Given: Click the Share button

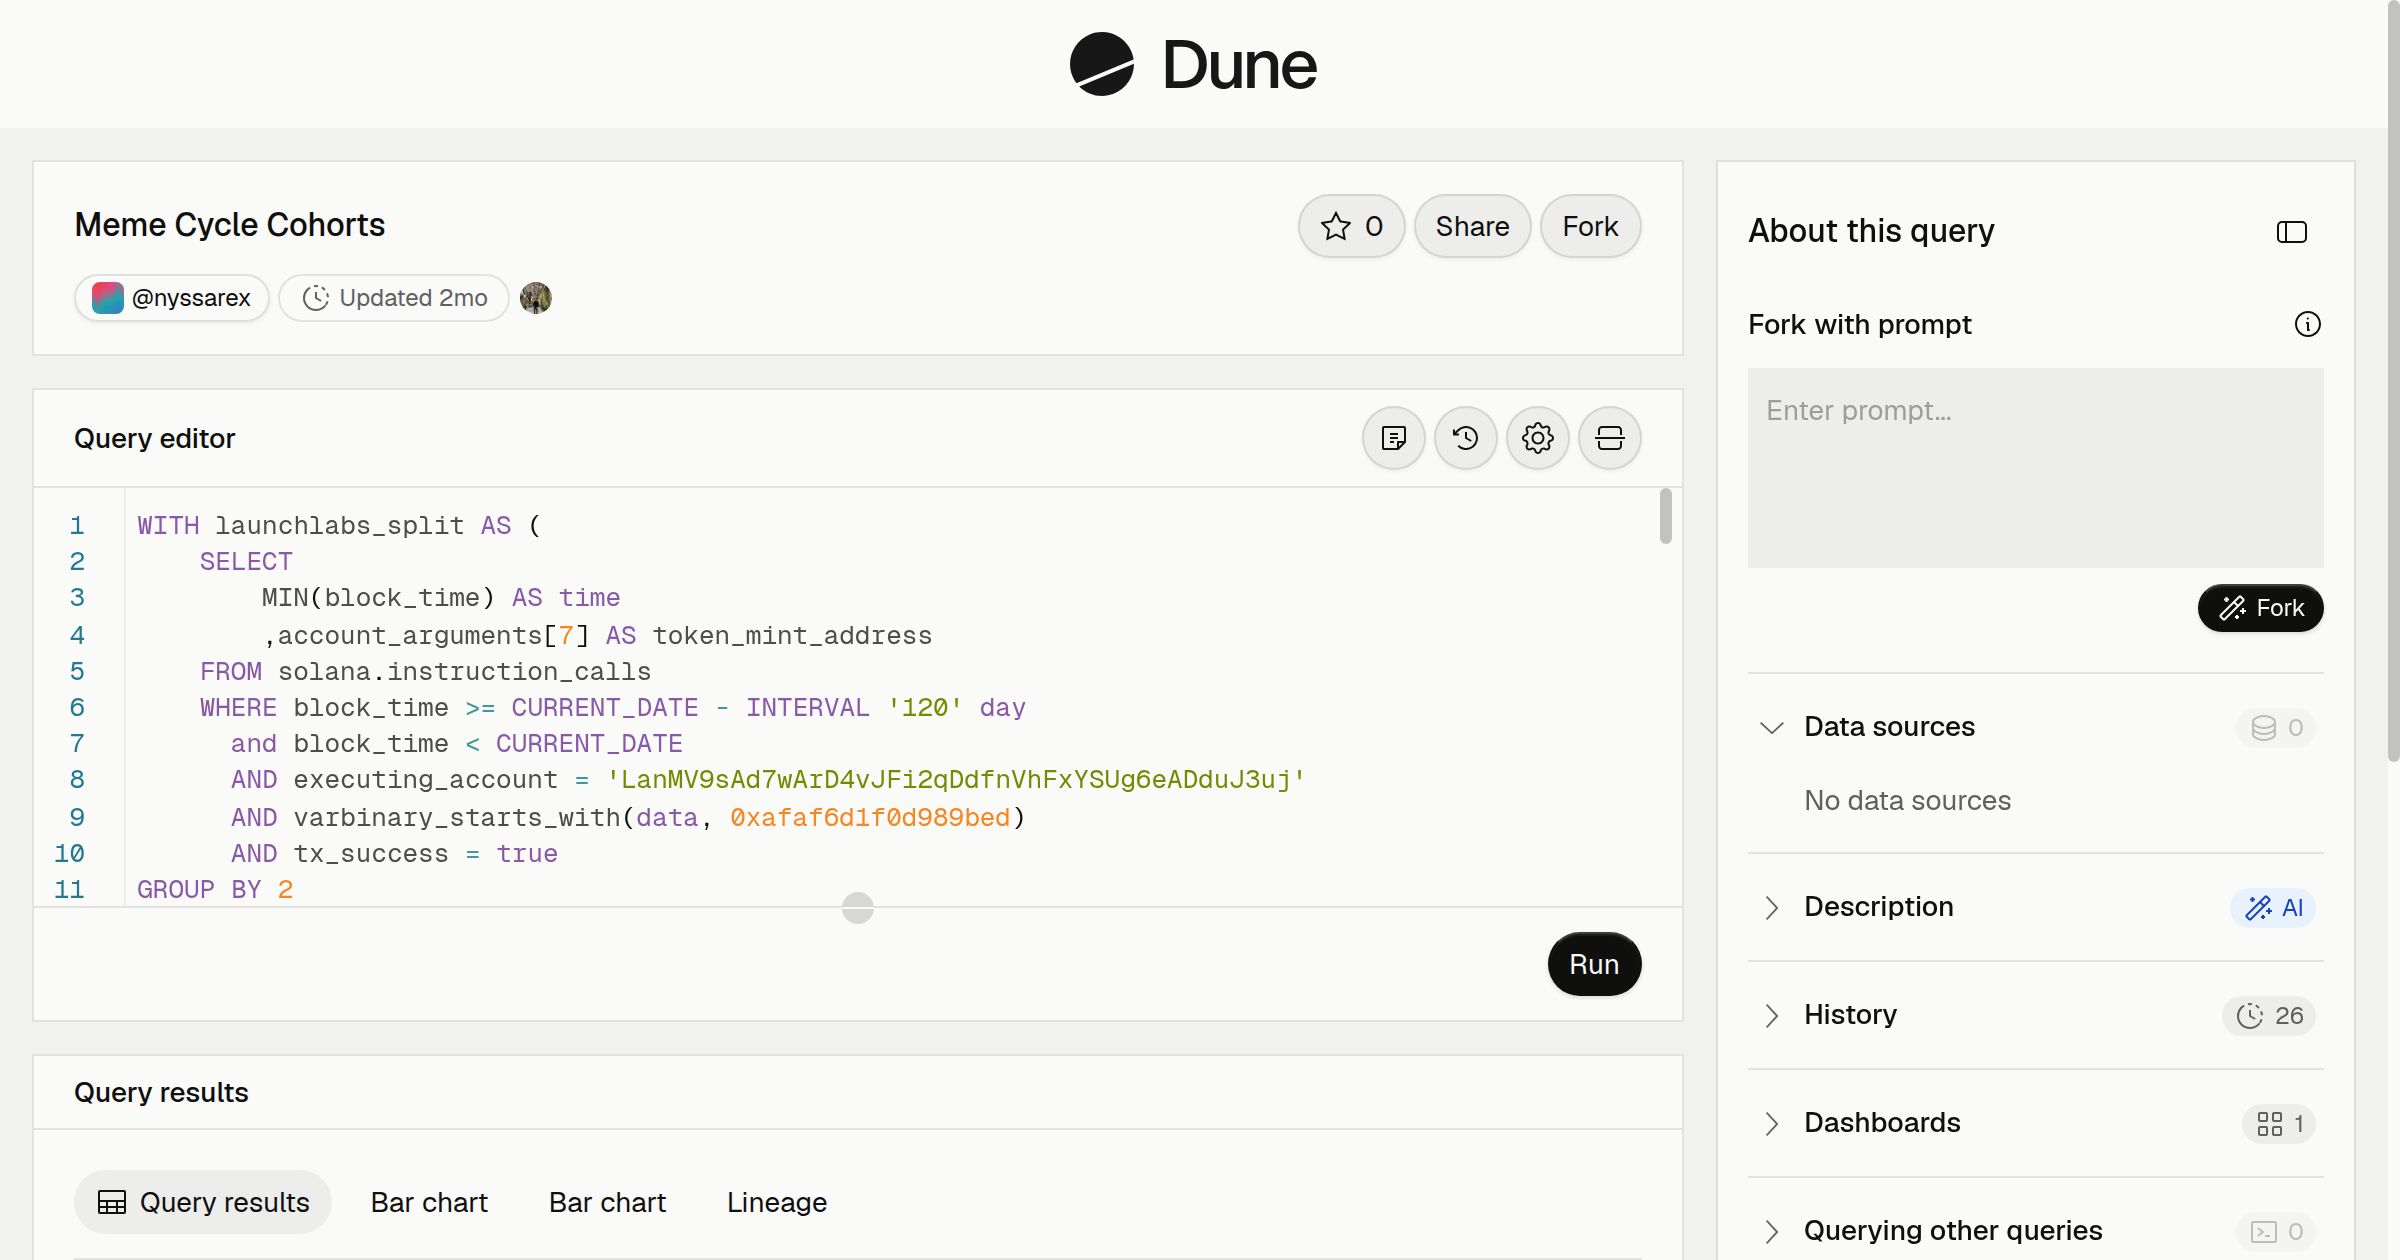Looking at the screenshot, I should tap(1472, 226).
